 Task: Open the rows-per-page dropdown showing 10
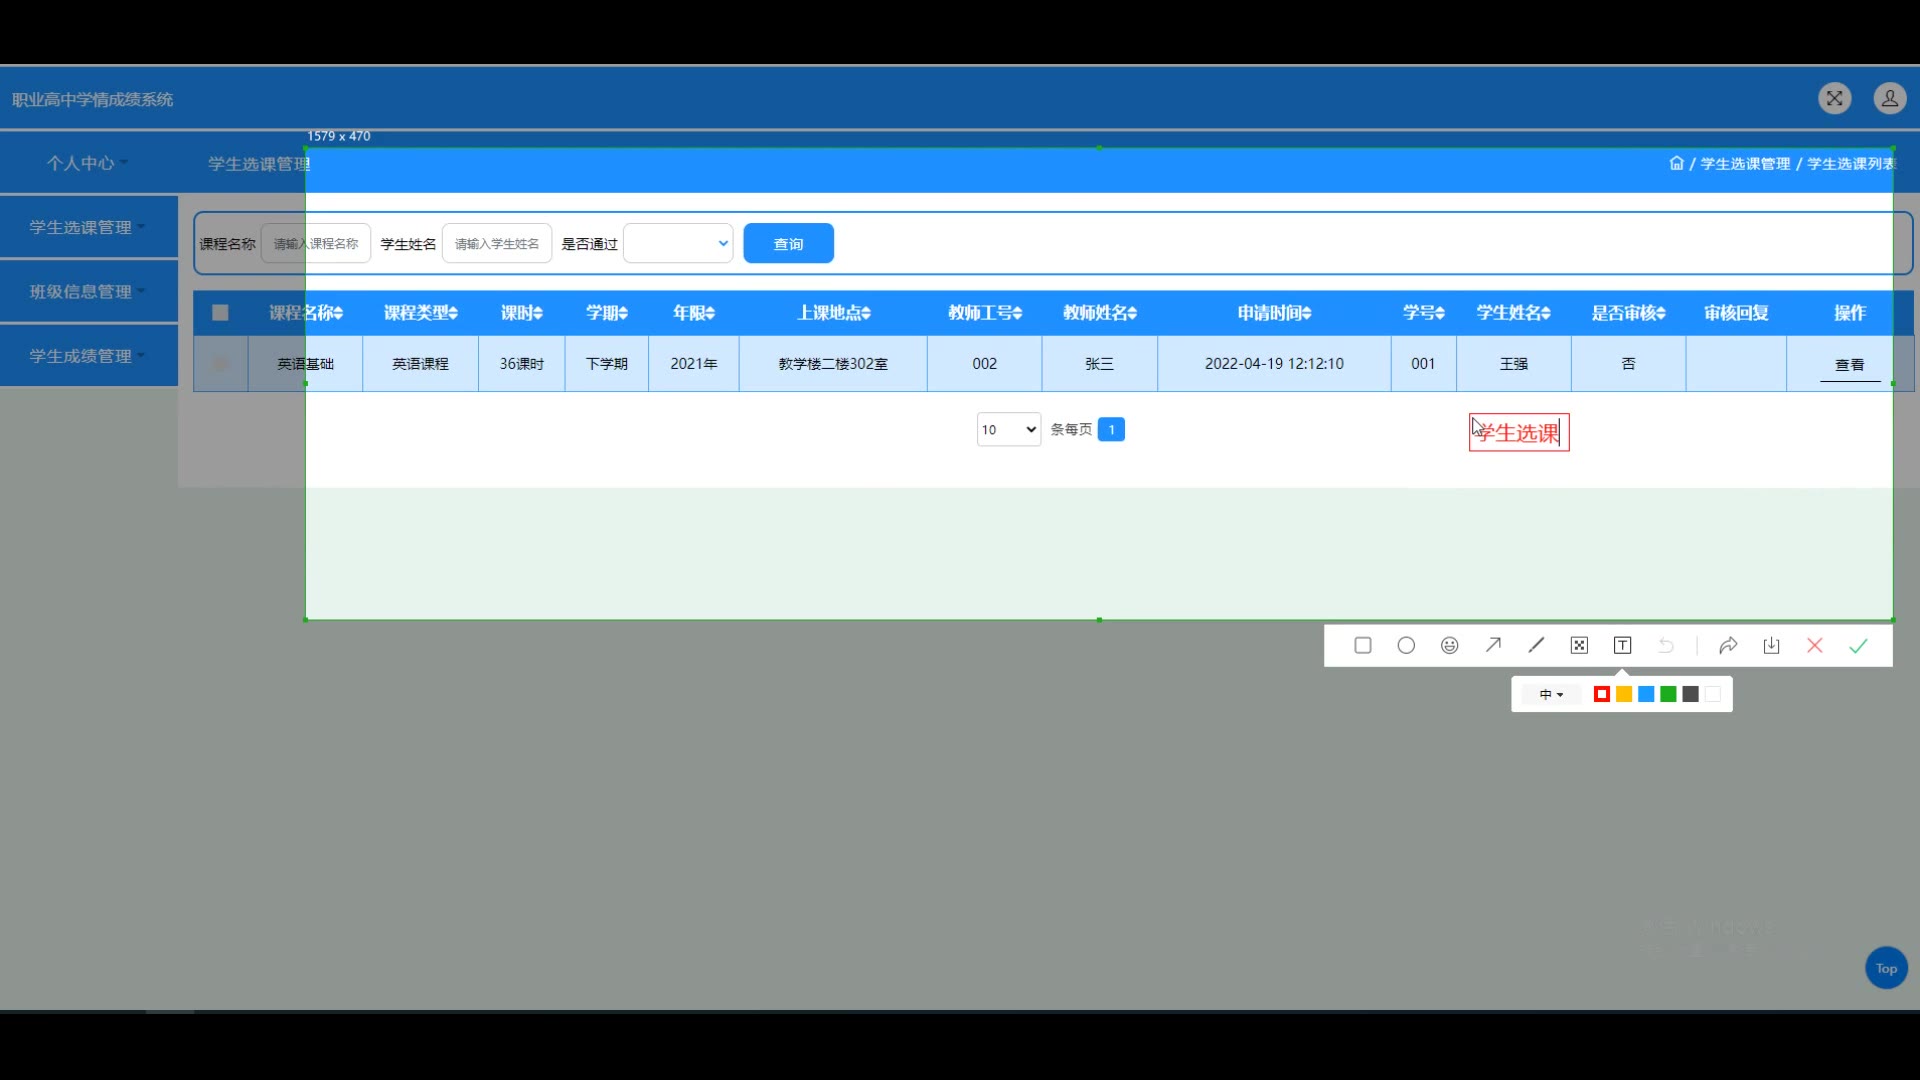(x=1008, y=430)
